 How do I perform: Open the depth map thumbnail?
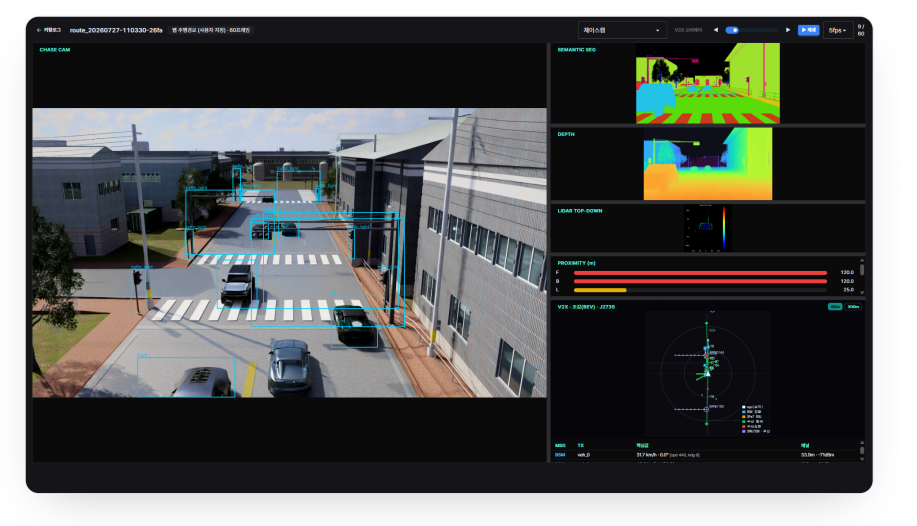pyautogui.click(x=708, y=164)
